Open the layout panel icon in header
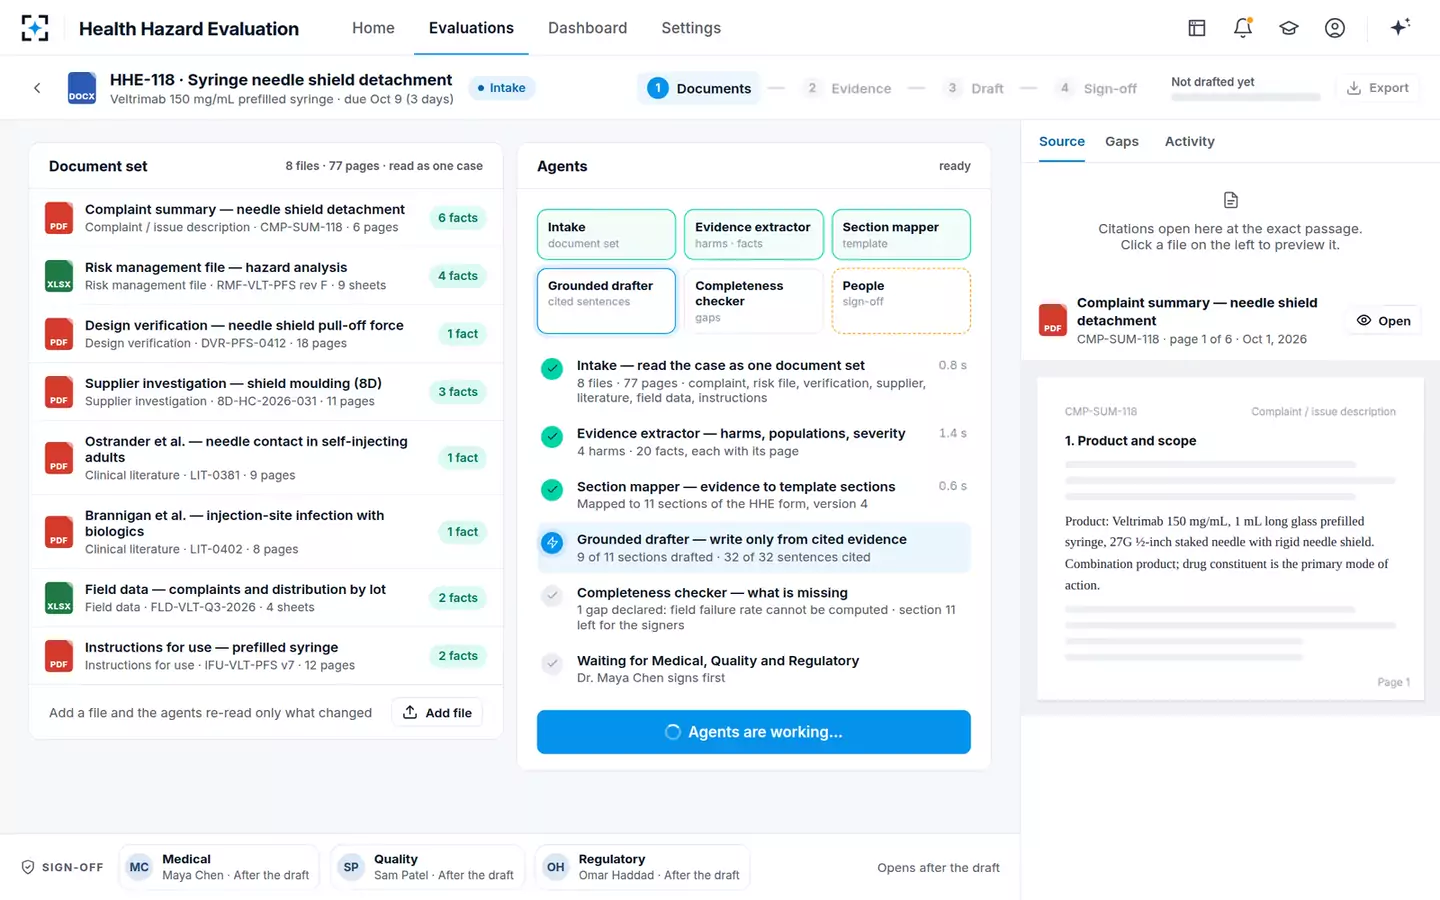 pyautogui.click(x=1197, y=28)
